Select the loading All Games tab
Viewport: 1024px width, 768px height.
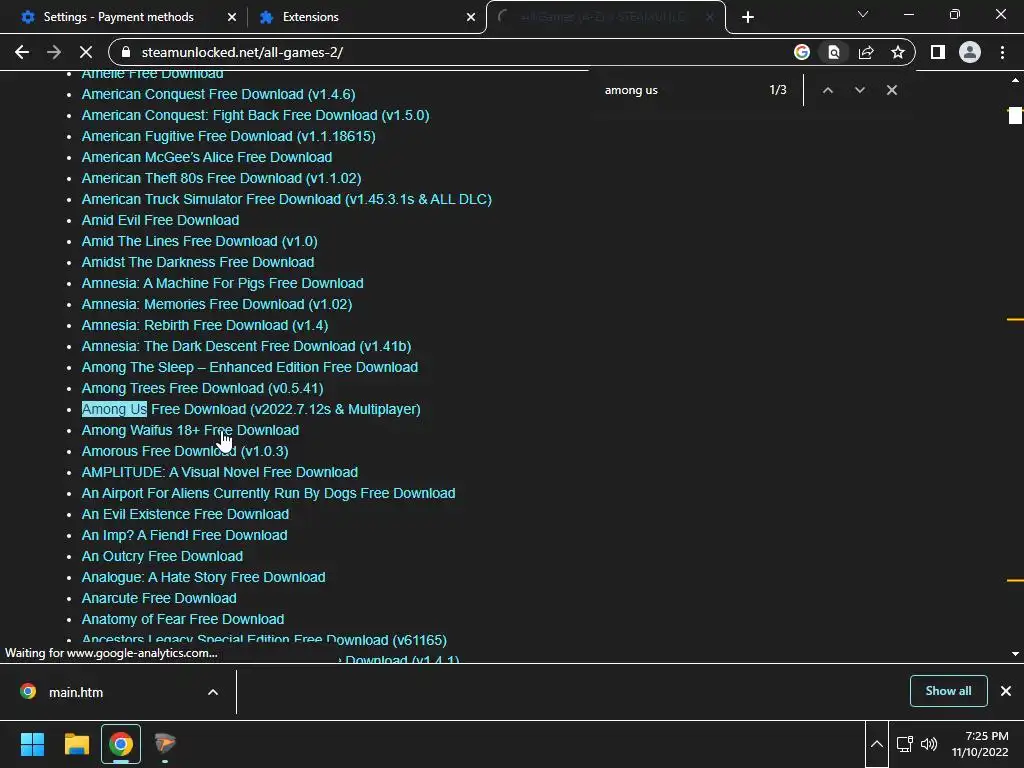pyautogui.click(x=602, y=17)
